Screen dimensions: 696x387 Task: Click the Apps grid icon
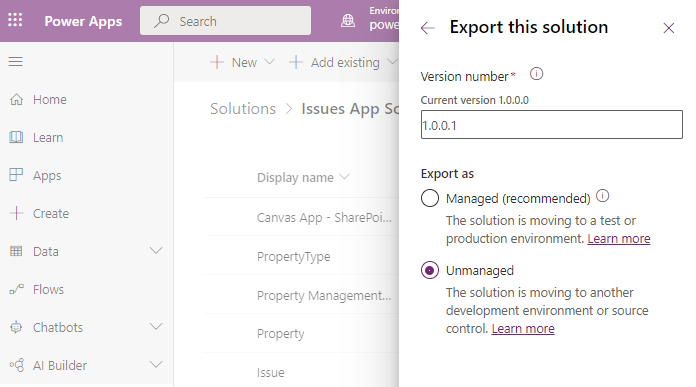point(16,175)
